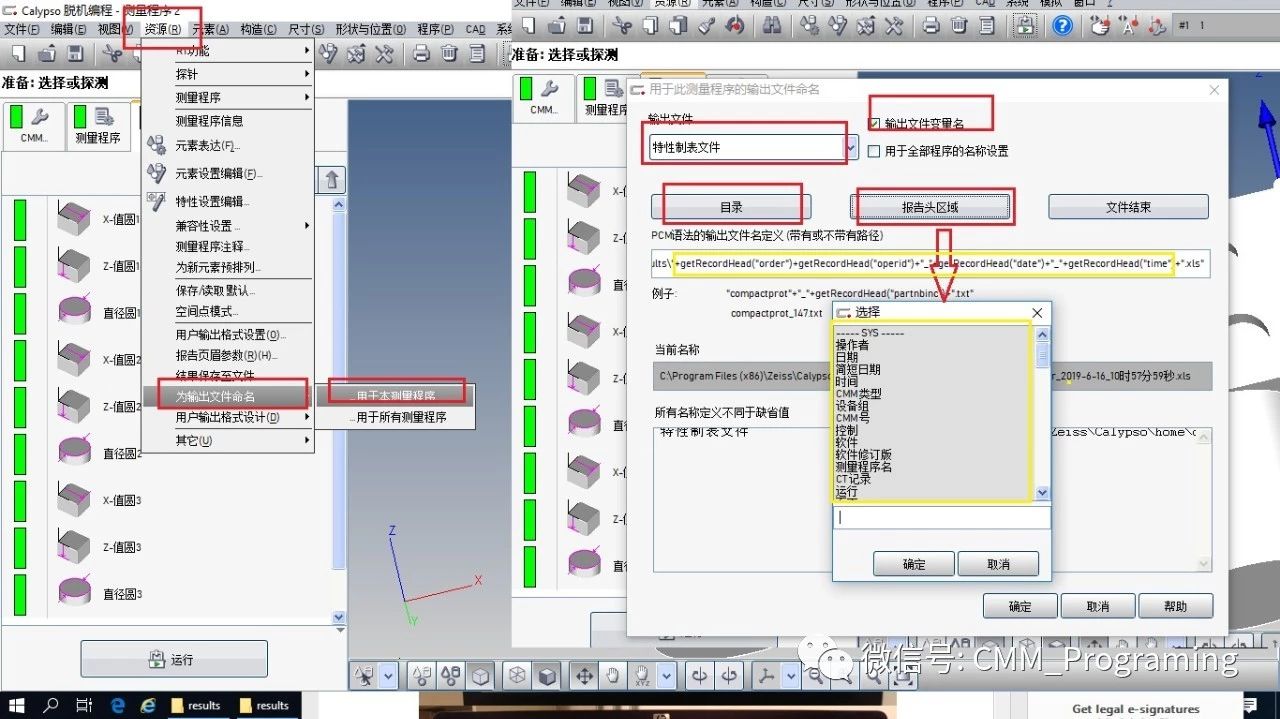Select the XYZ hand tool in bottom toolbar

point(641,677)
